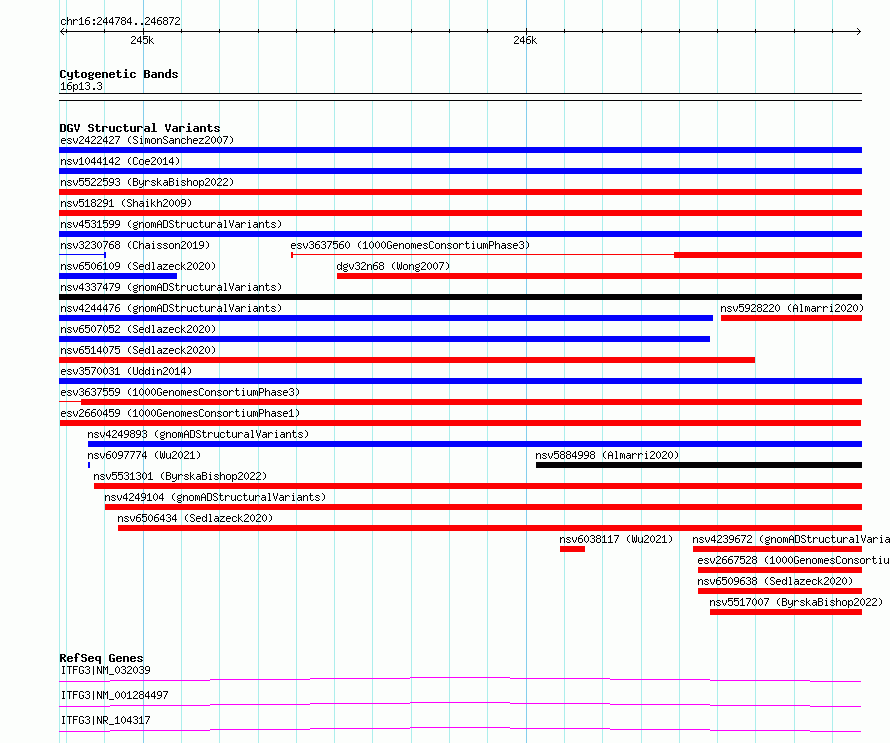Image resolution: width=890 pixels, height=743 pixels.
Task: Click esv3637560 (1000GenomesConsortiumPhase3) label
Action: point(410,245)
